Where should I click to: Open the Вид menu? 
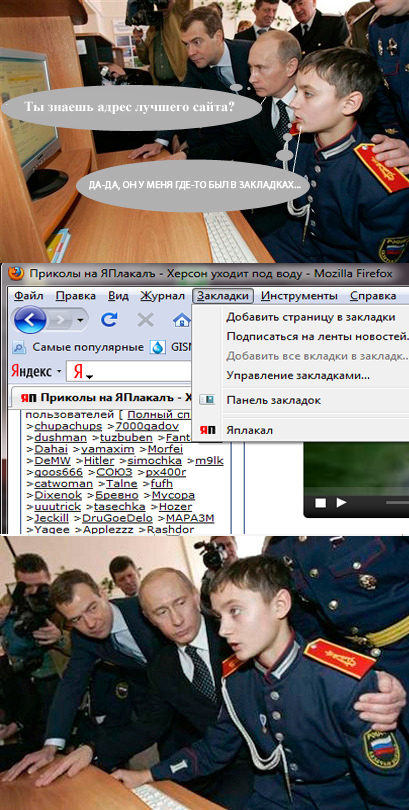click(x=118, y=296)
